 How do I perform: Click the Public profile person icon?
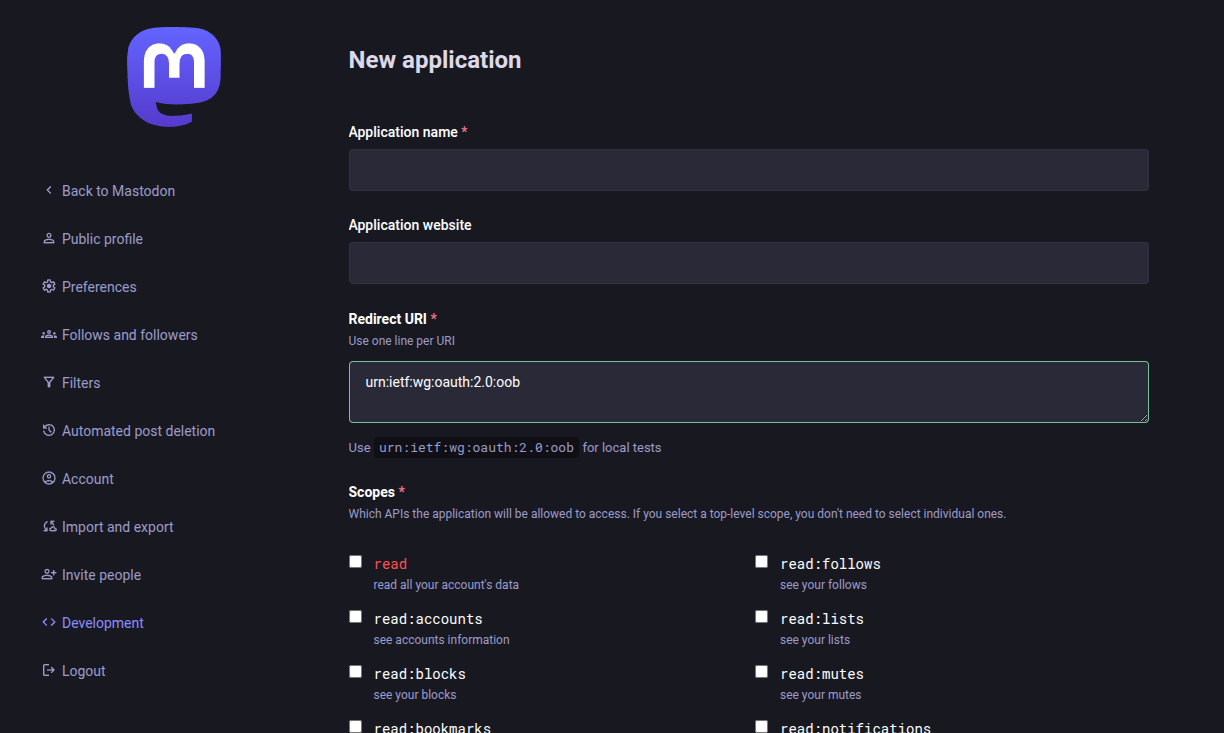click(48, 239)
